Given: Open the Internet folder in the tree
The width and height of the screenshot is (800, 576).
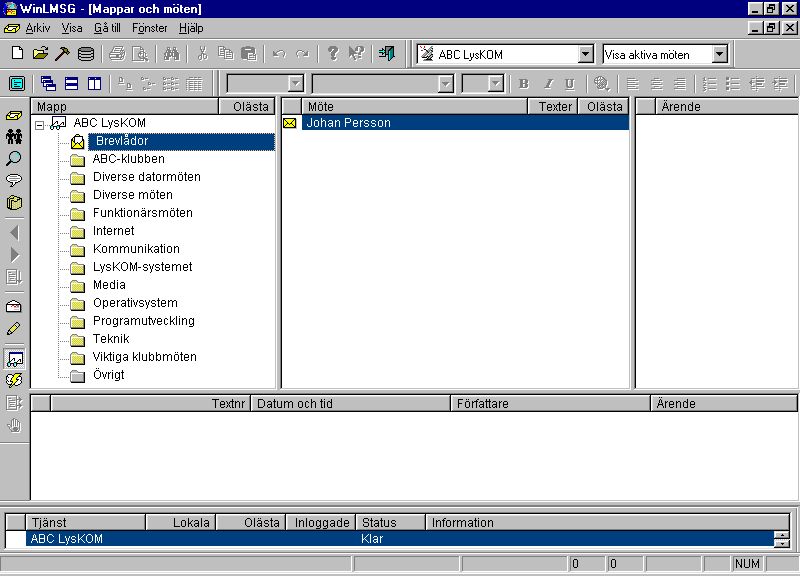Looking at the screenshot, I should pos(113,231).
